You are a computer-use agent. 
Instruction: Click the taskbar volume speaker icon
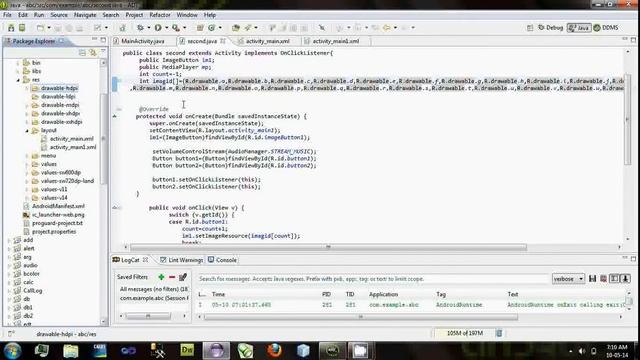pos(582,351)
